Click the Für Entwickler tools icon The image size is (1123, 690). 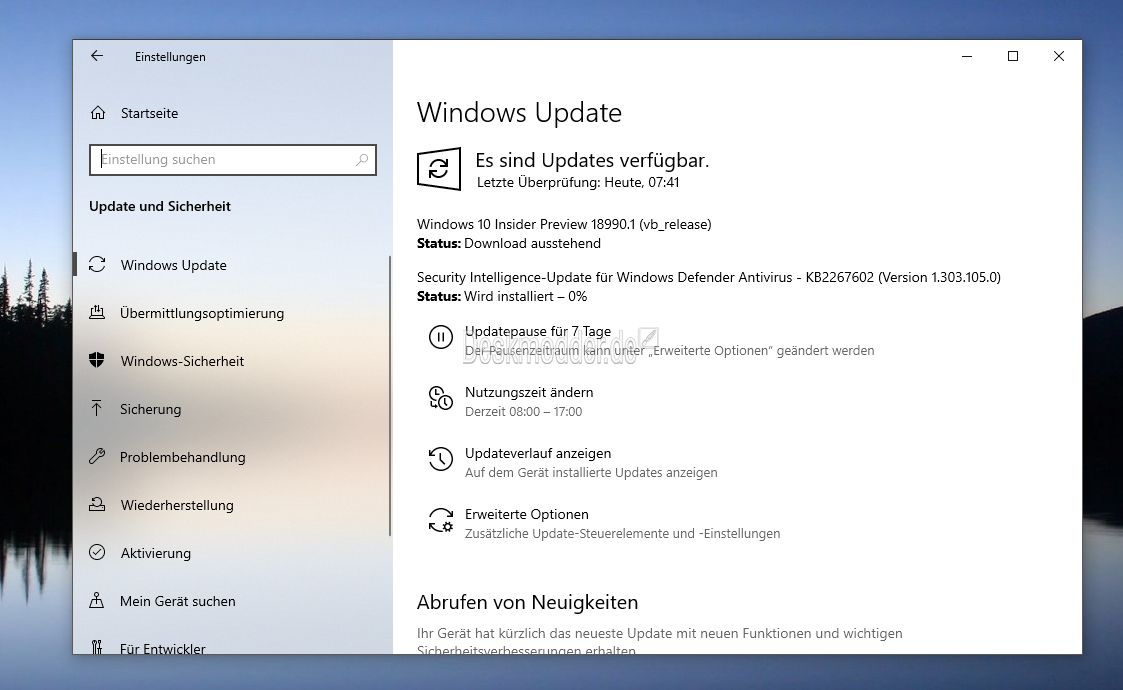coord(97,648)
